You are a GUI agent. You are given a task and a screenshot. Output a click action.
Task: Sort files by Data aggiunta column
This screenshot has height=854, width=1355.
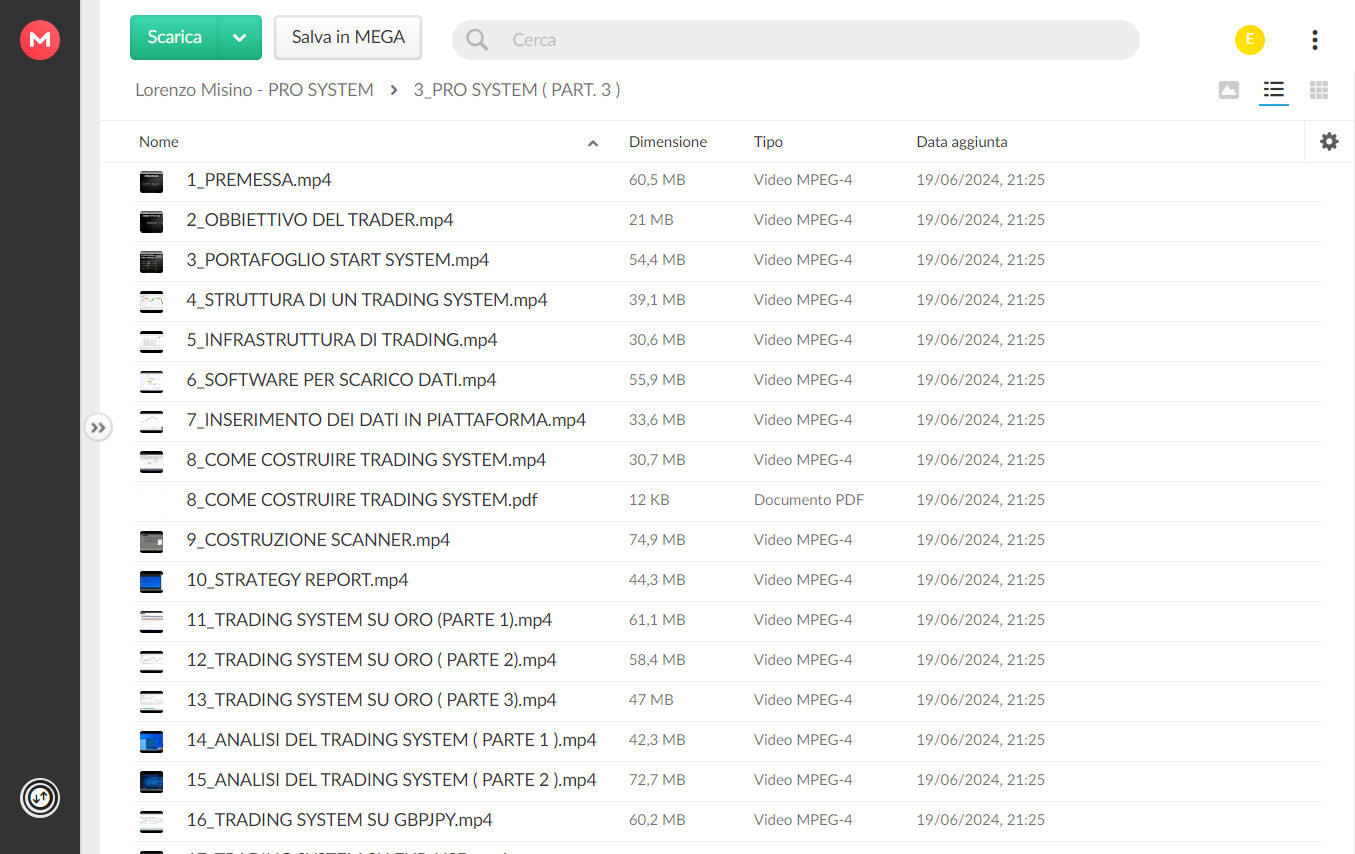962,142
